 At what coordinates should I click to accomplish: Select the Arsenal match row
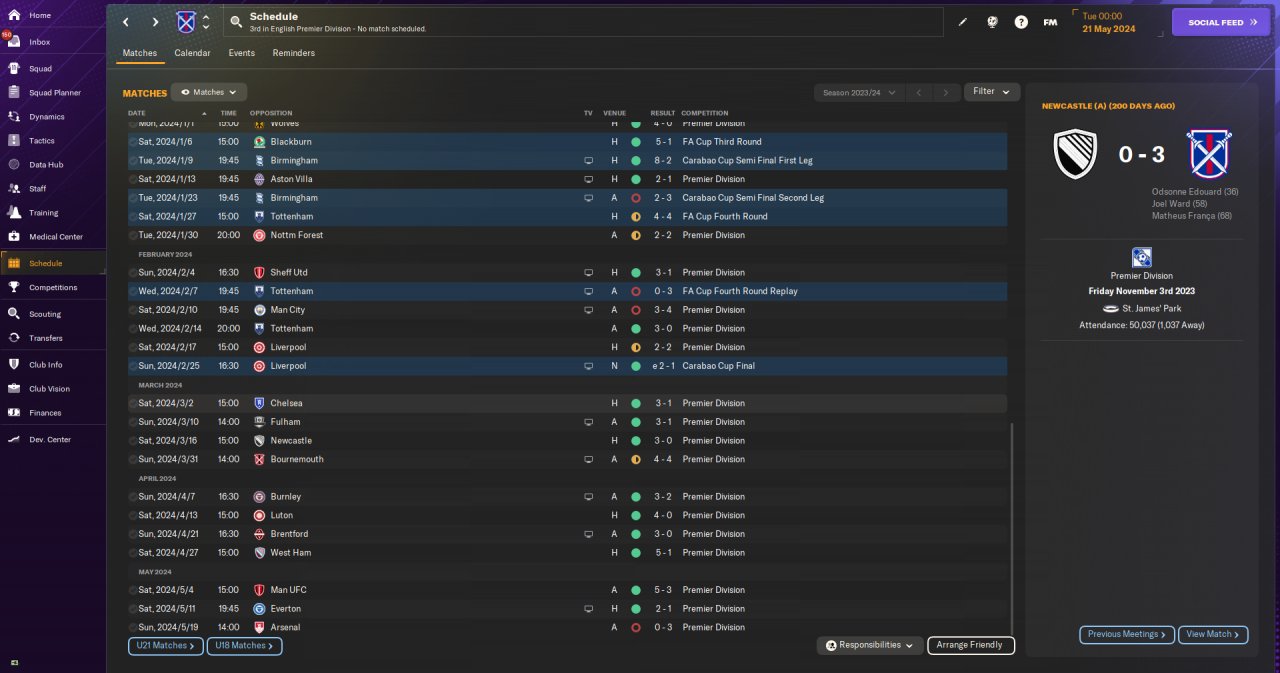point(567,627)
